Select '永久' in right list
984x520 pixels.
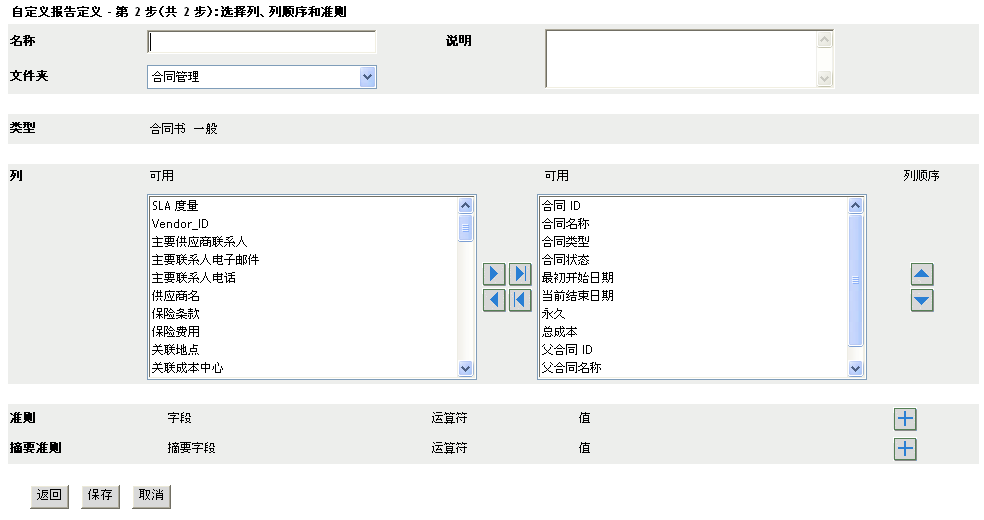click(x=694, y=314)
